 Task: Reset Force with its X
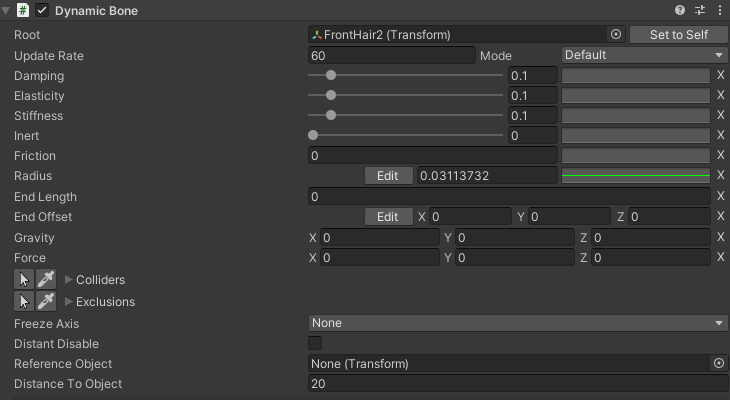[x=721, y=257]
